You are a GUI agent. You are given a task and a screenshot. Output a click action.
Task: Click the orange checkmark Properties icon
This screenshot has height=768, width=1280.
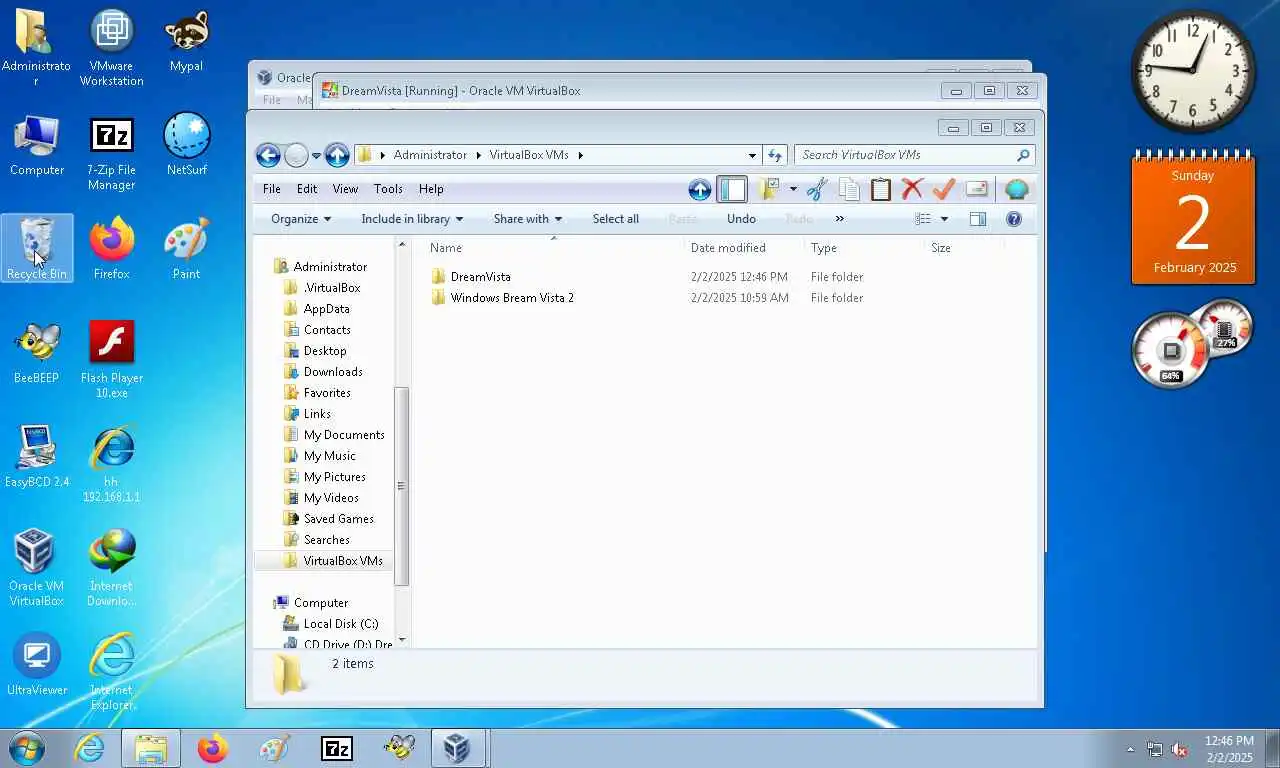(943, 189)
